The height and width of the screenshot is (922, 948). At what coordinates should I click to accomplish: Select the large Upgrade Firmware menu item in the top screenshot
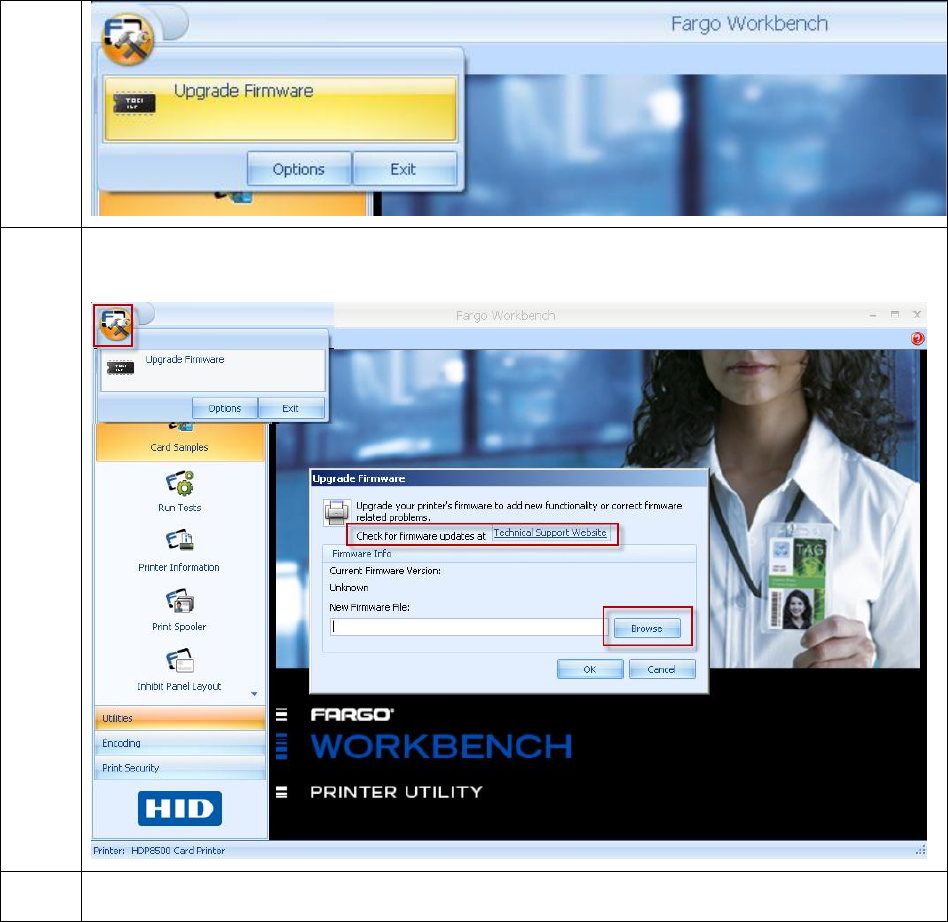(x=280, y=109)
